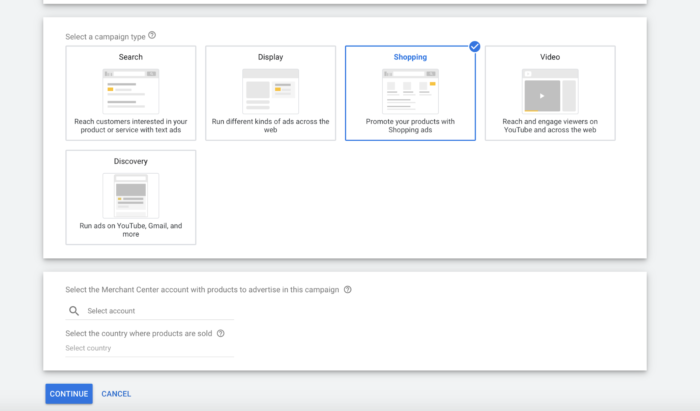Click help icon next to campaign type
The image size is (700, 411).
tap(152, 35)
